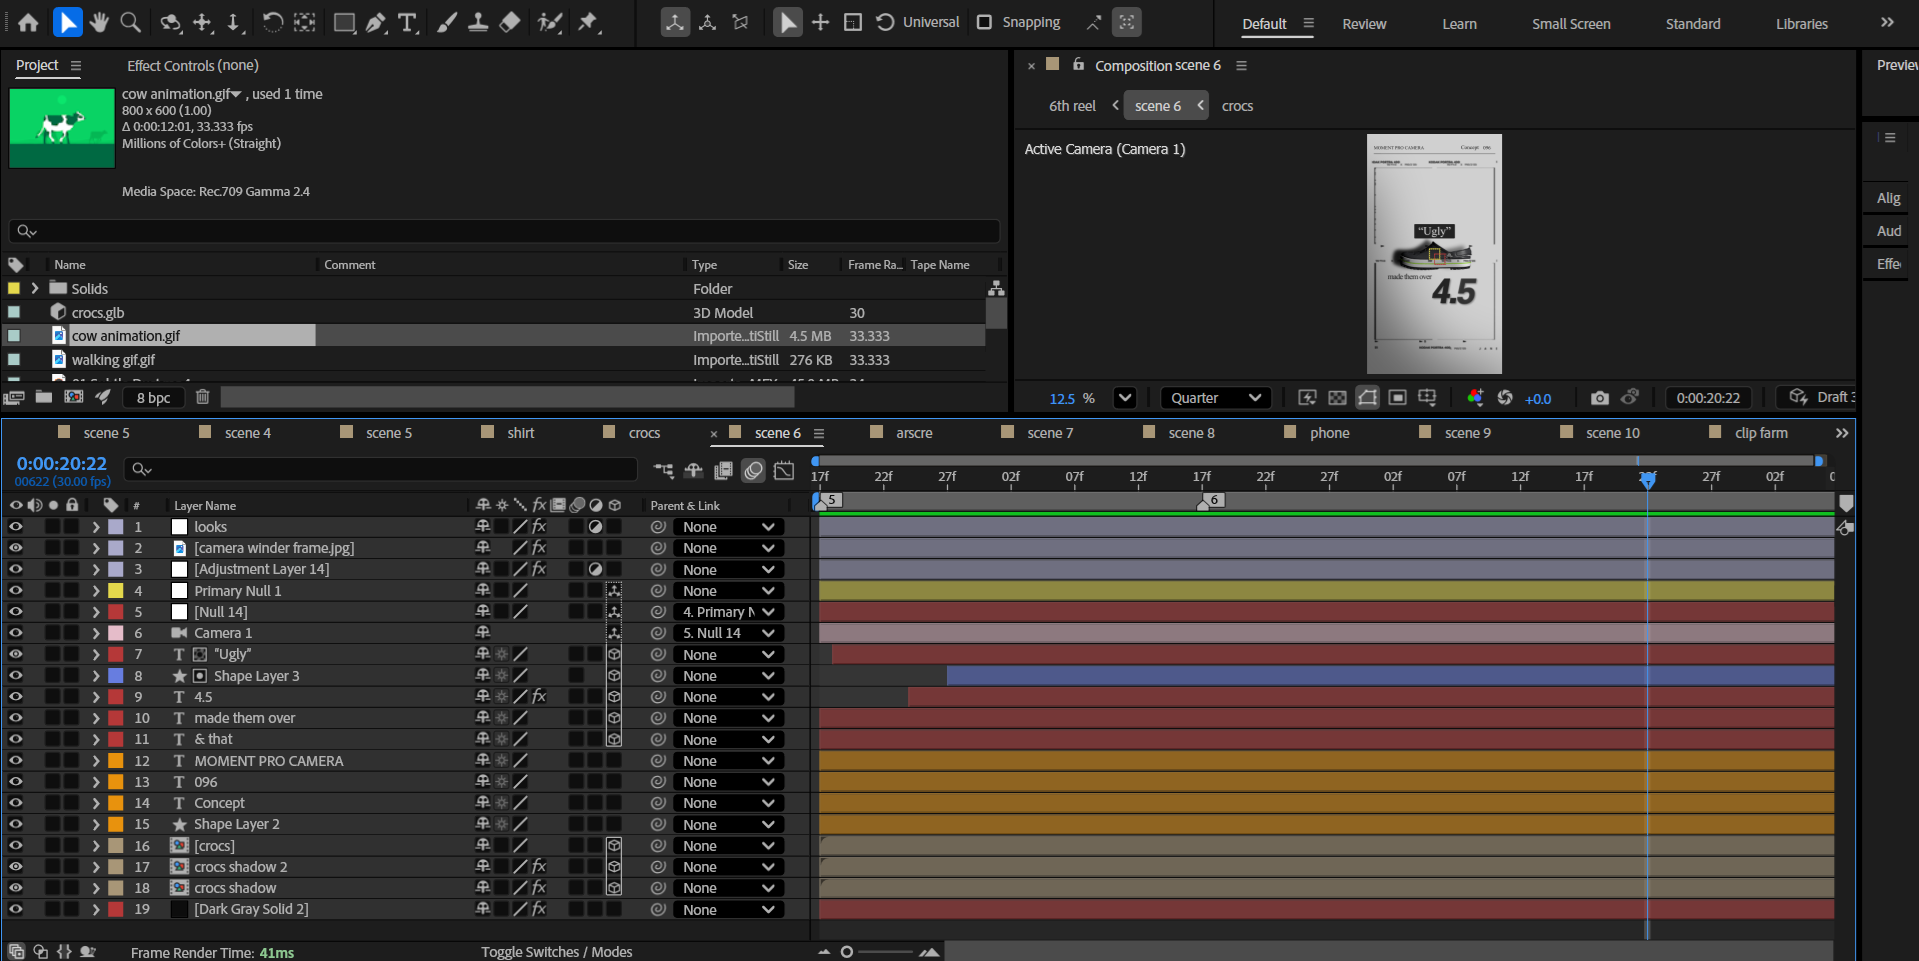
Task: Select the Type tool
Action: point(407,22)
